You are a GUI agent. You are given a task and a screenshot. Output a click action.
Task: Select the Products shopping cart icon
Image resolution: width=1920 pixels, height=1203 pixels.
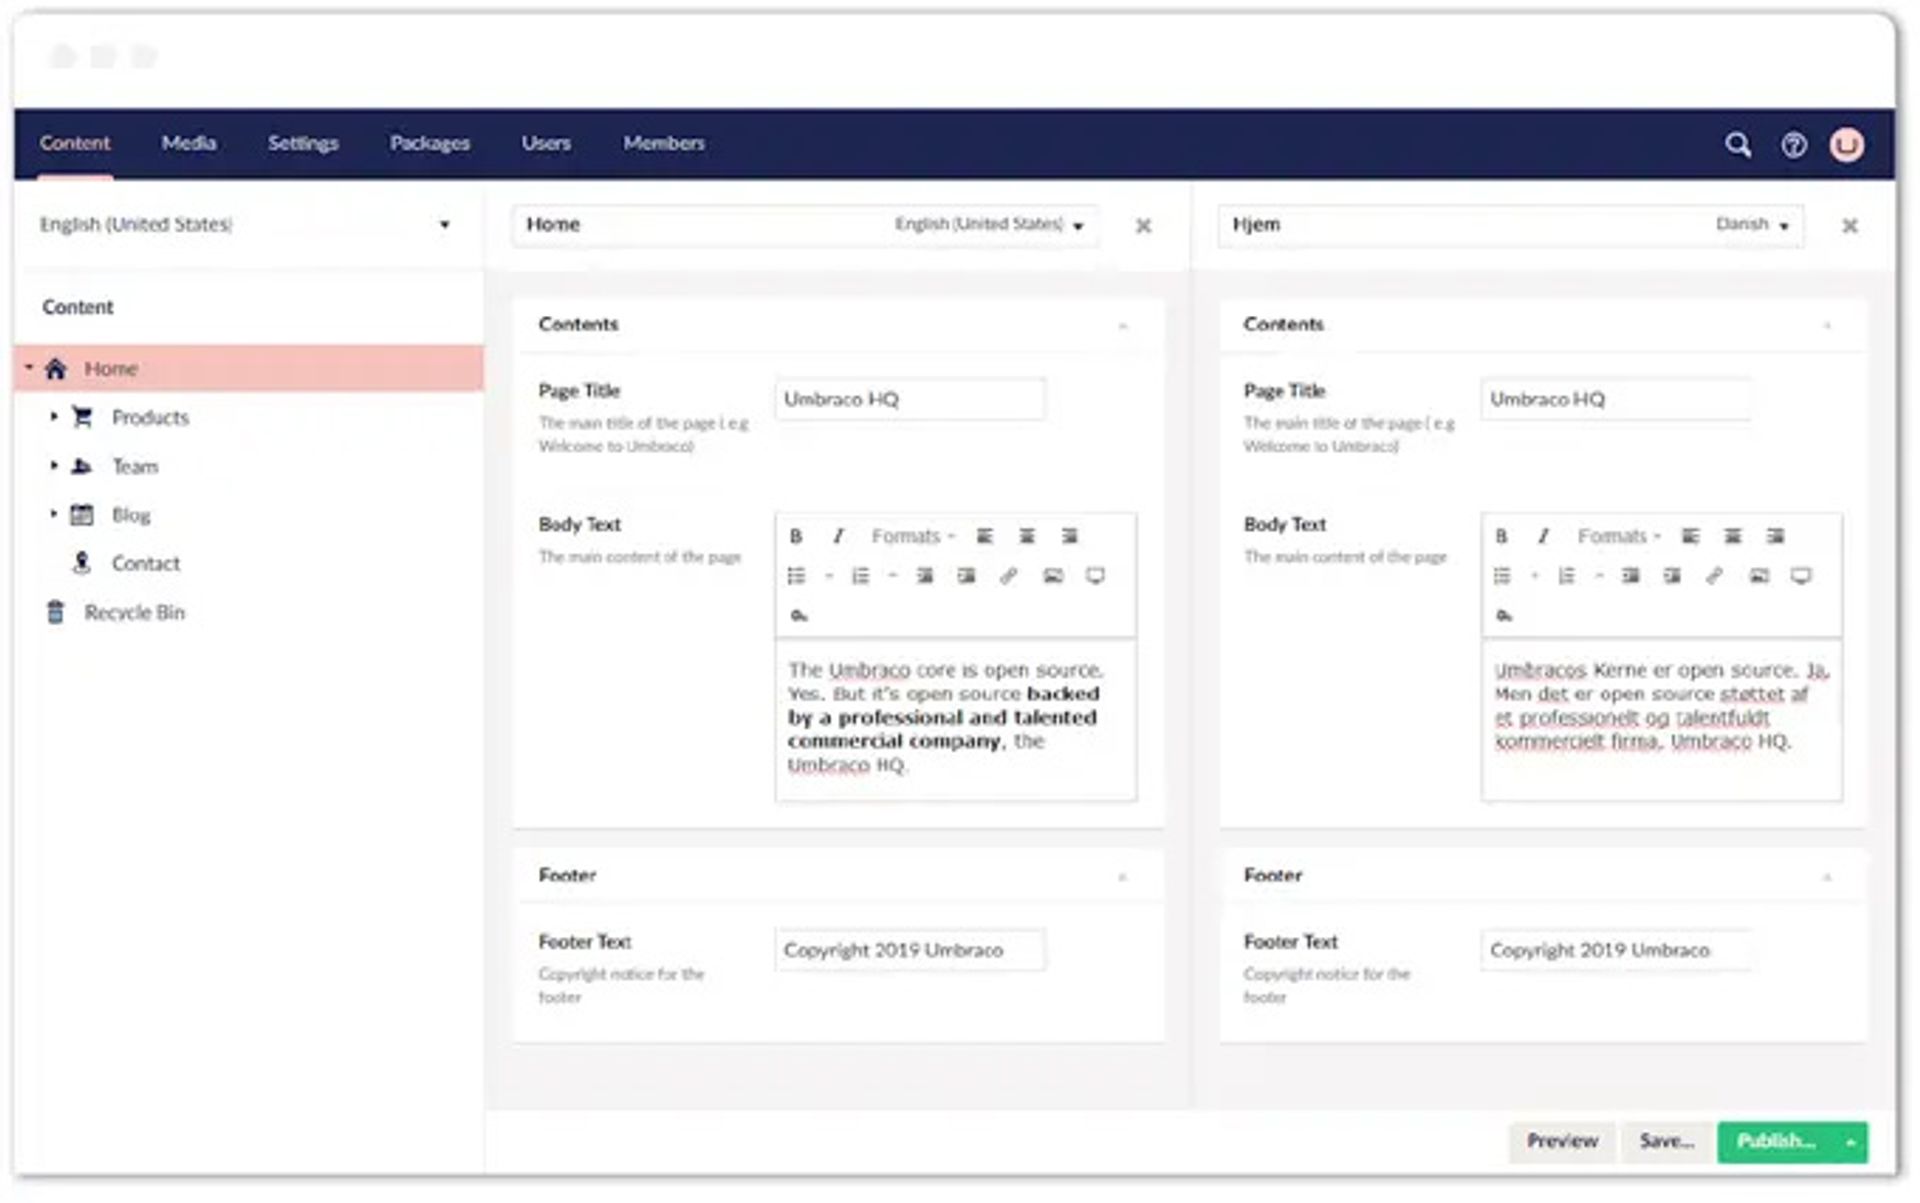[82, 418]
